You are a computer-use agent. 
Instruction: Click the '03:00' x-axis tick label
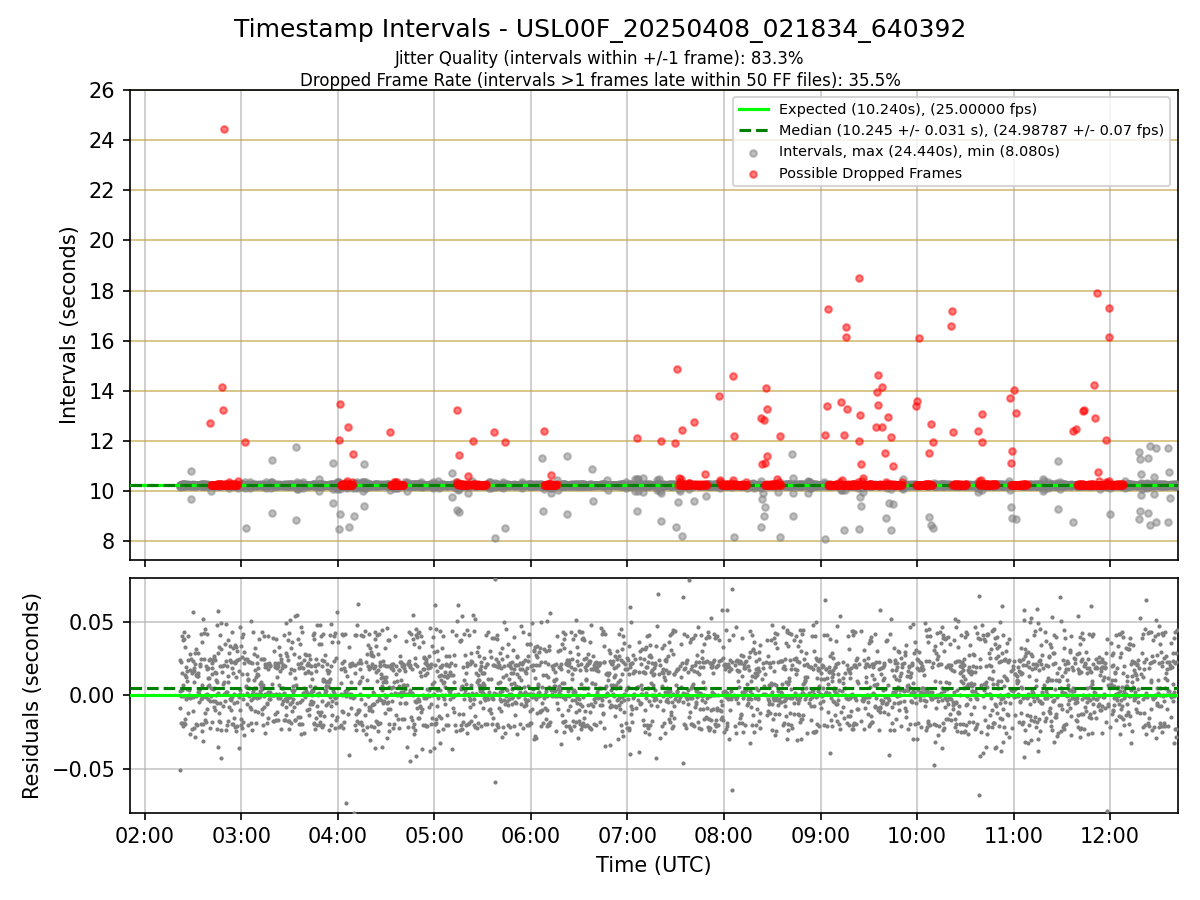tap(241, 835)
